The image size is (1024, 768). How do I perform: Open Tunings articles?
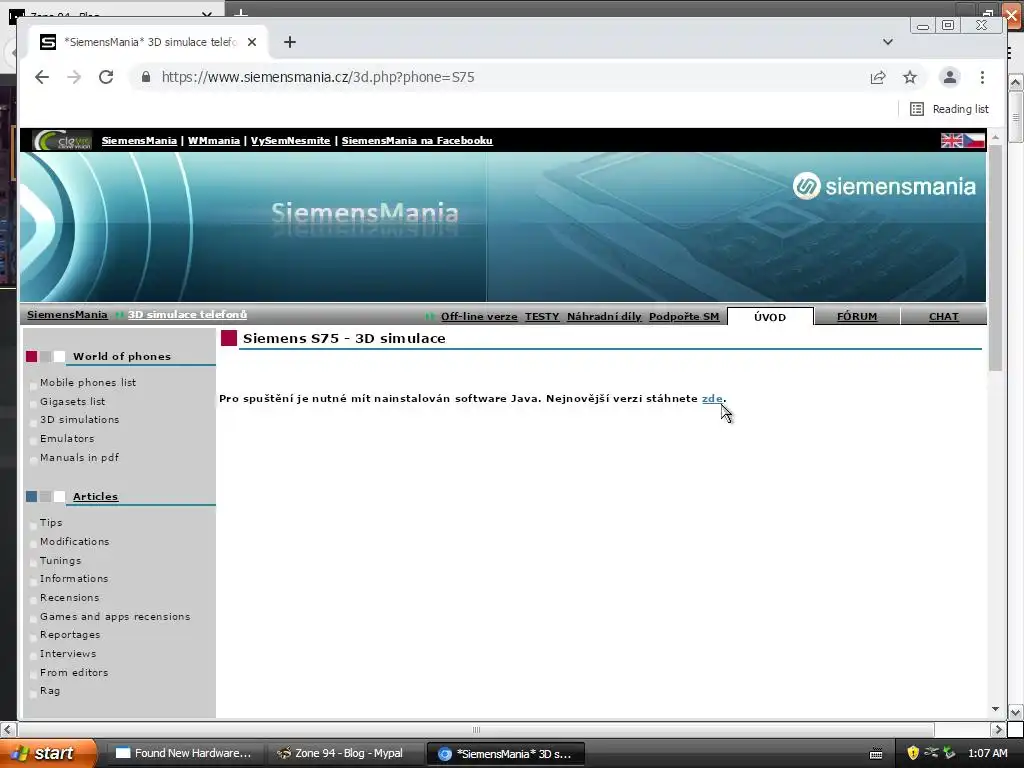61,560
